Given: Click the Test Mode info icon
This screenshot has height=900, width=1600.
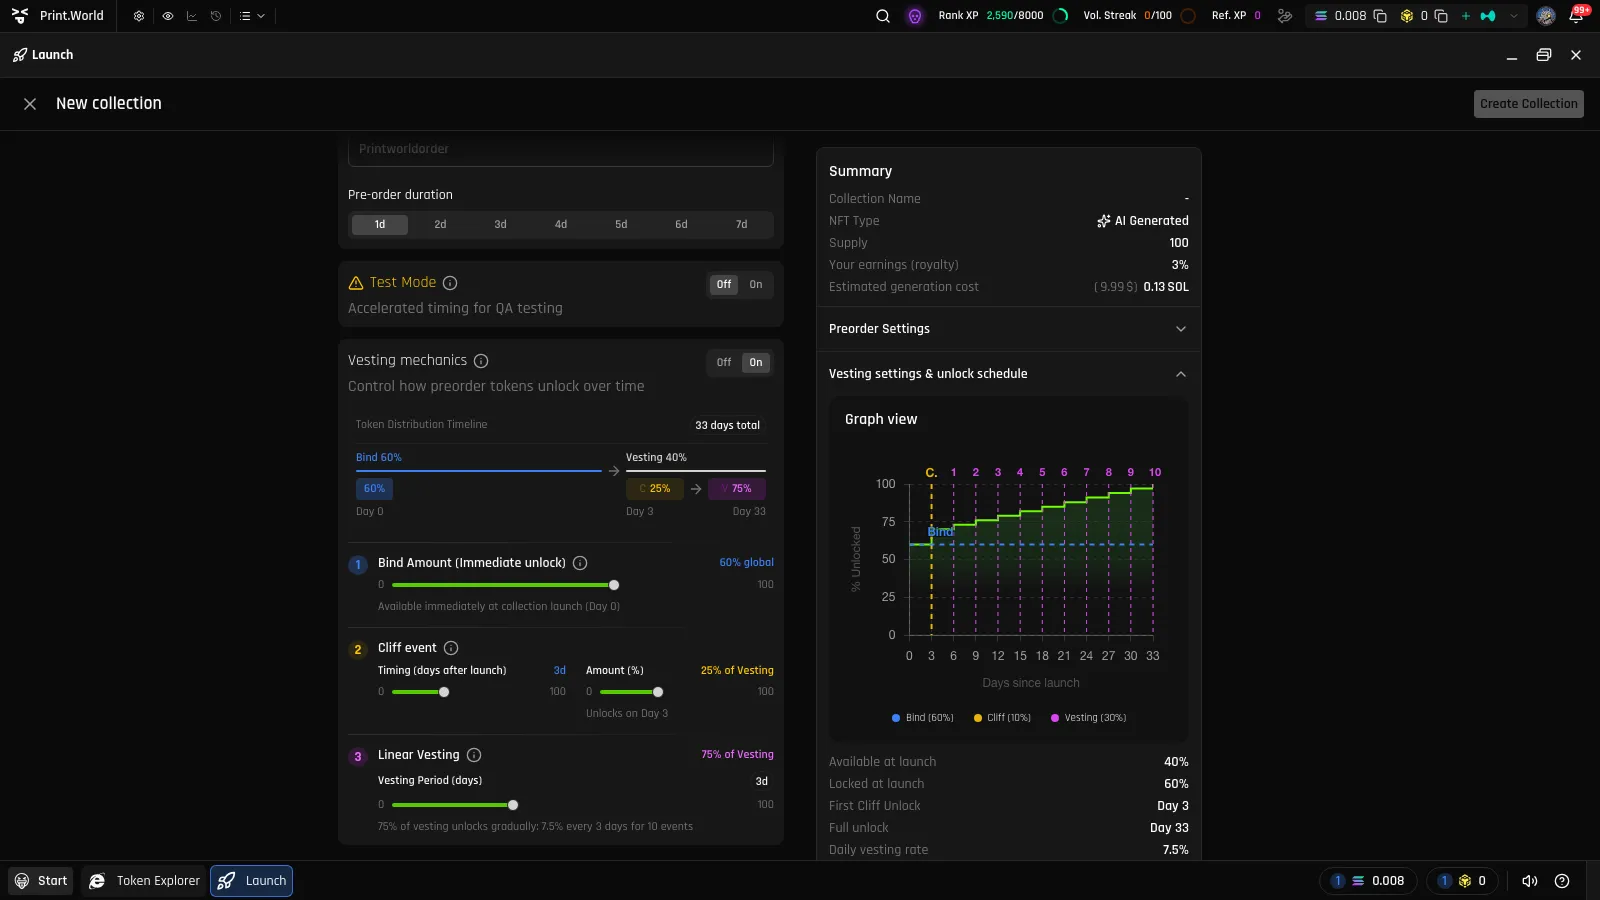Looking at the screenshot, I should coord(450,283).
